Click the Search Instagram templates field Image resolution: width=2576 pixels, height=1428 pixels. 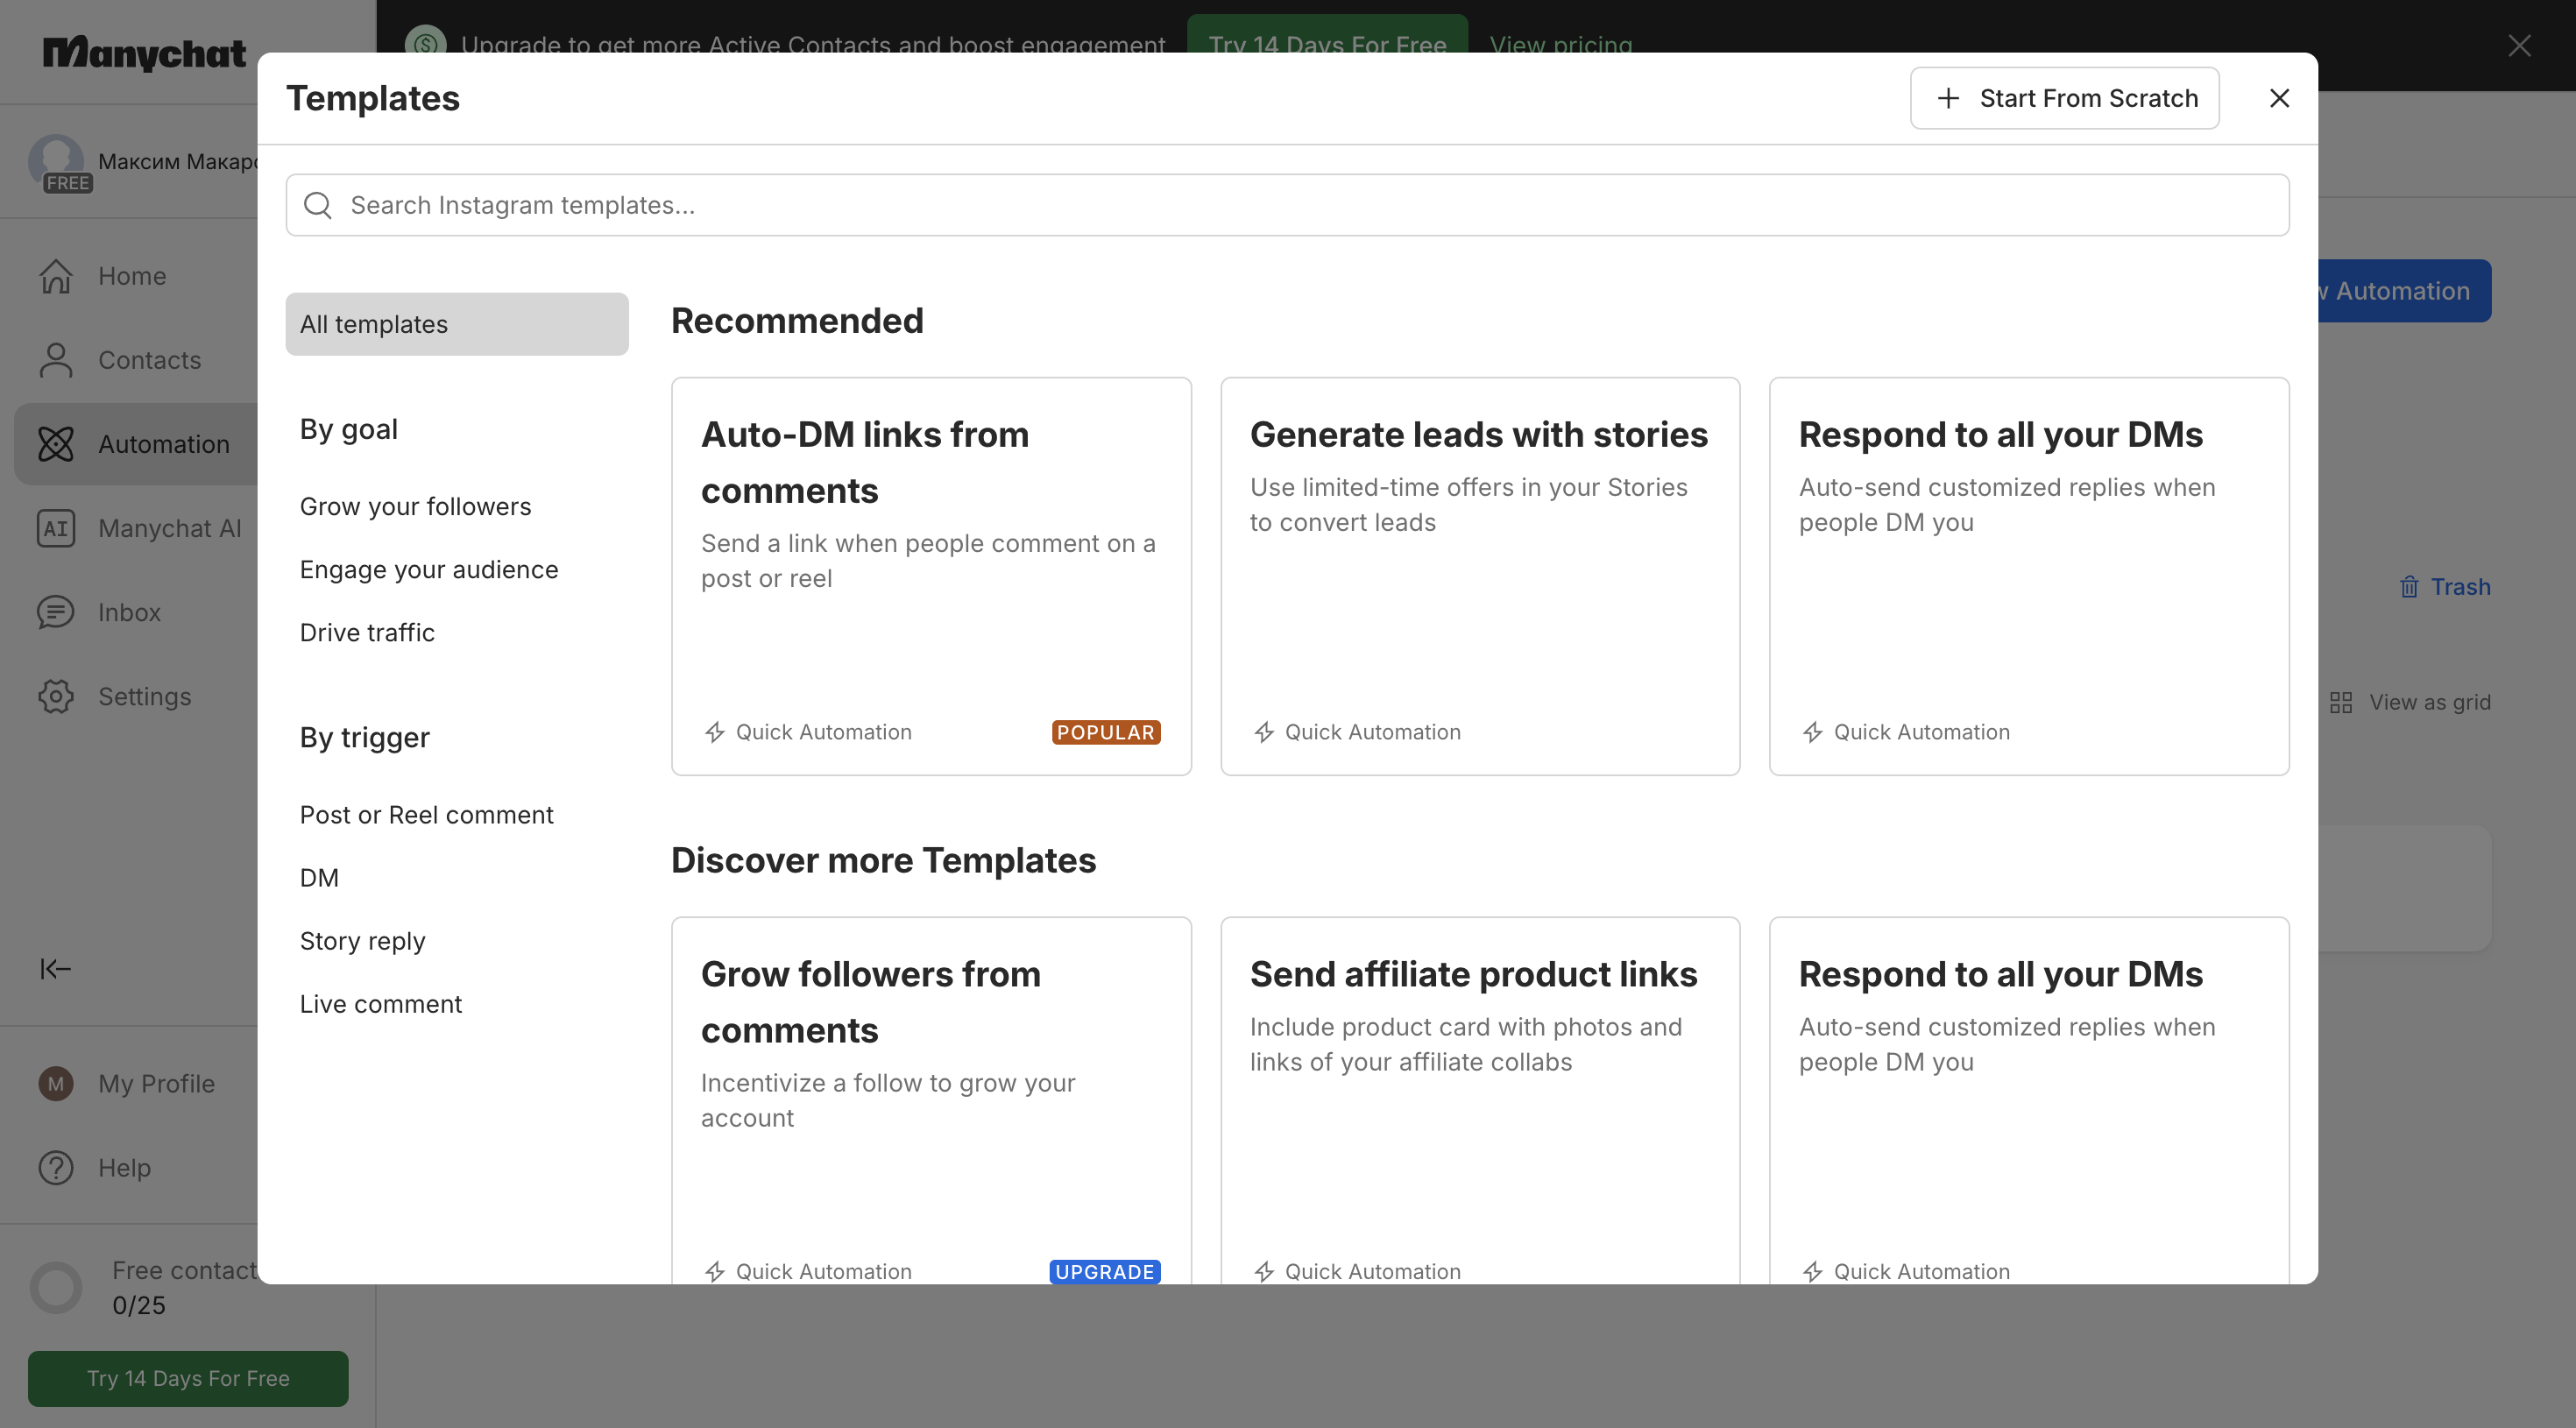pos(1287,205)
